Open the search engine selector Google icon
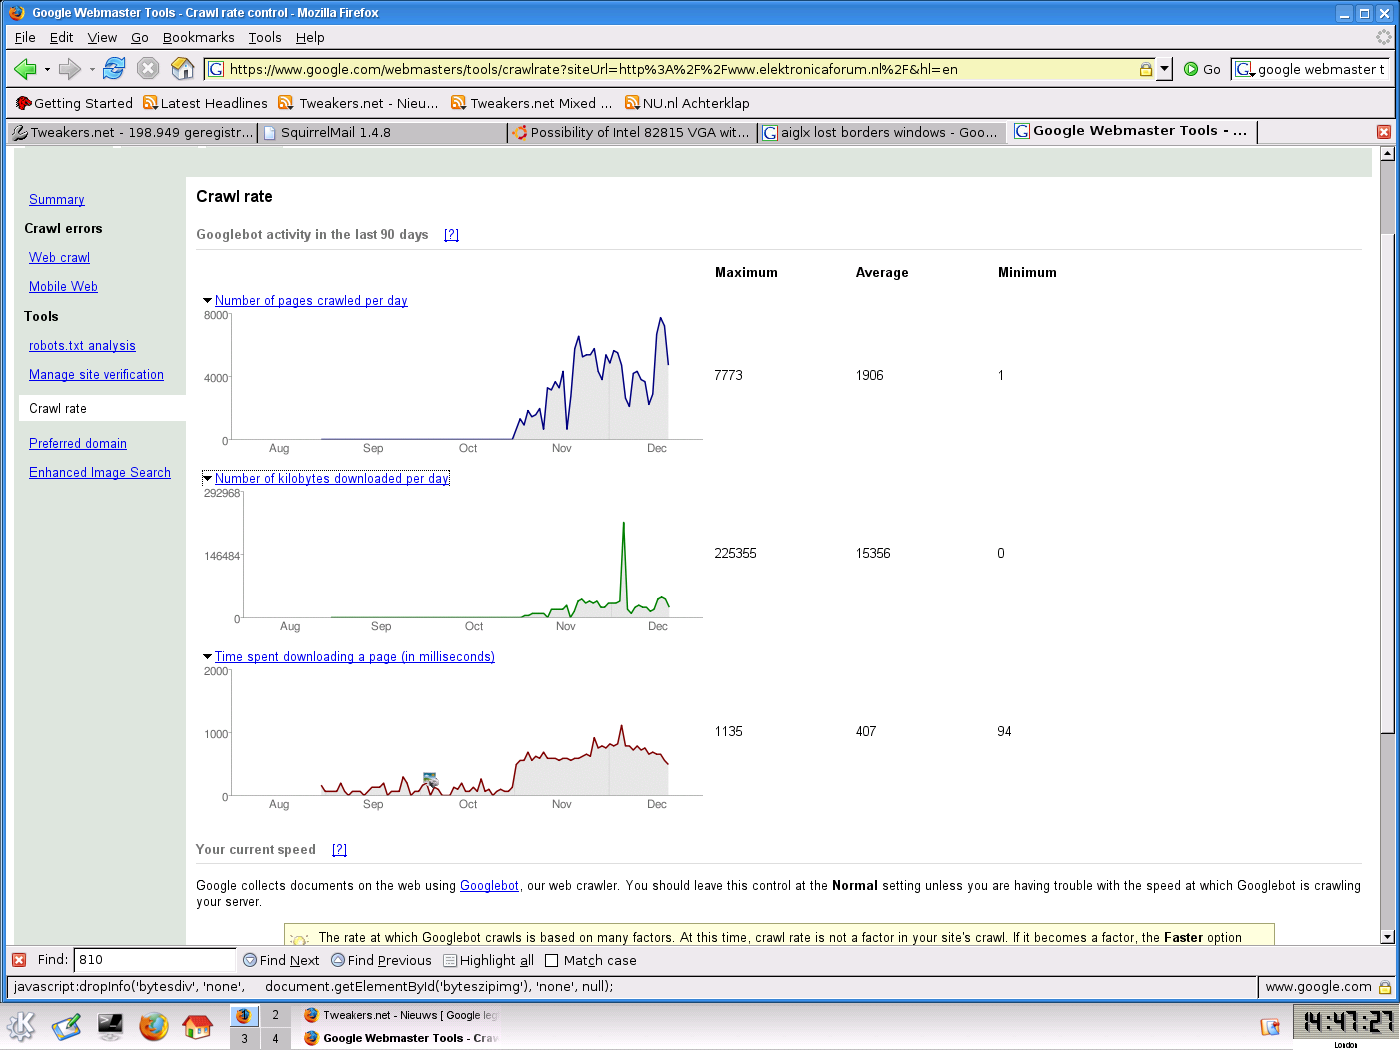The image size is (1400, 1050). (1244, 69)
